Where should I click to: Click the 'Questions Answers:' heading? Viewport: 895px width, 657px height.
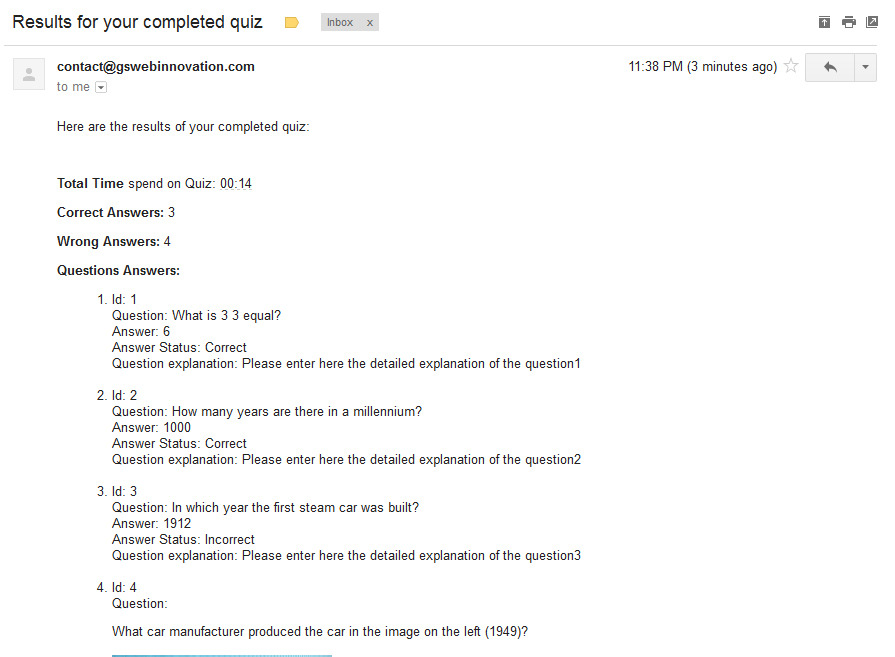pos(118,271)
